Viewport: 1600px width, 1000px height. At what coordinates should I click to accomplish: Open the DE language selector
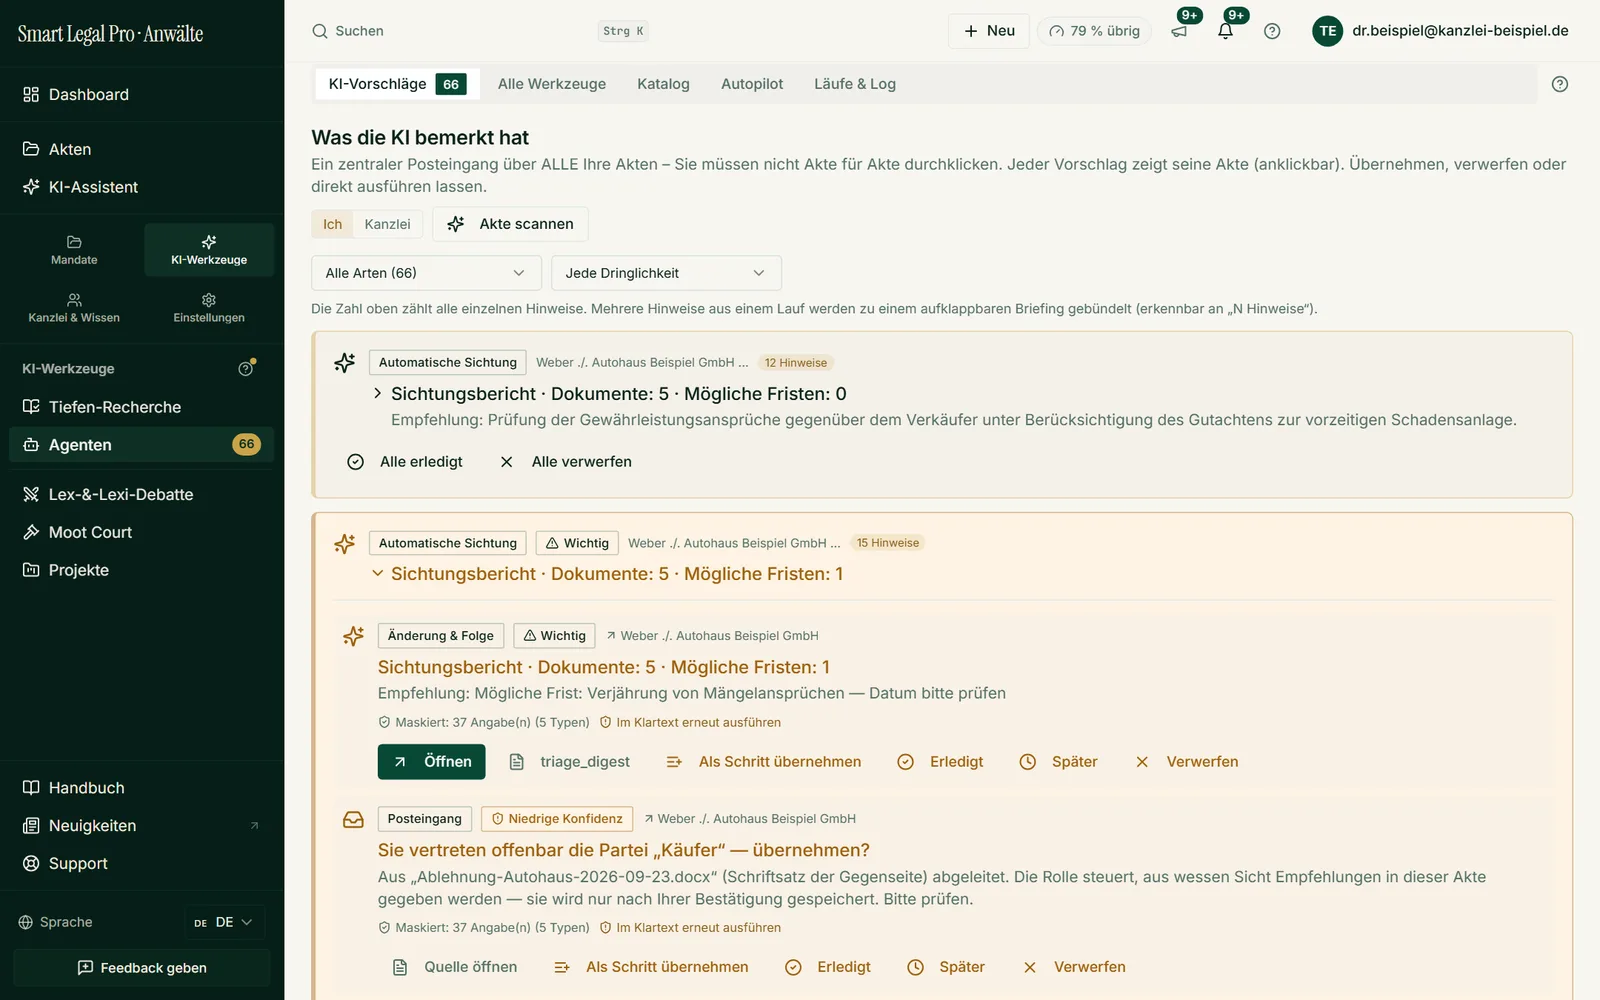[224, 922]
